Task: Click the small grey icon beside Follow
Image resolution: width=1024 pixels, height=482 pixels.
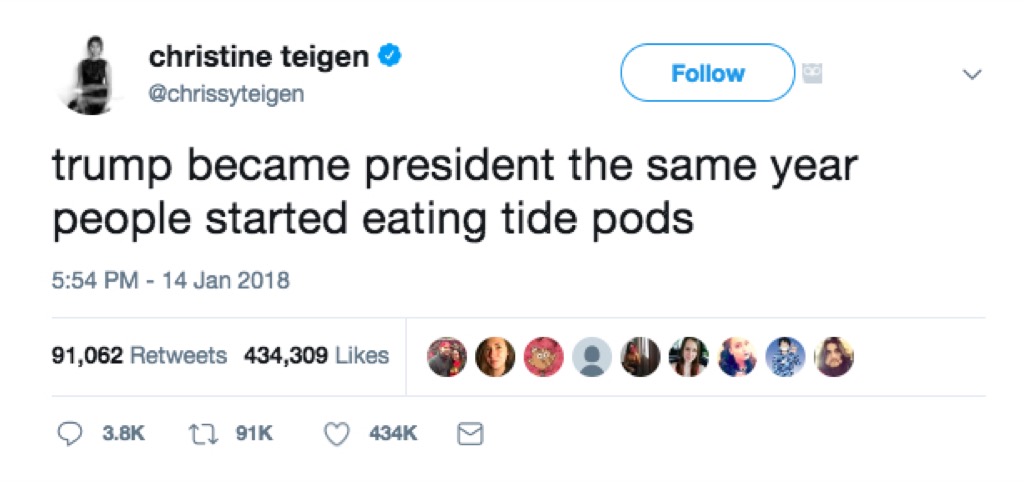Action: coord(811,74)
